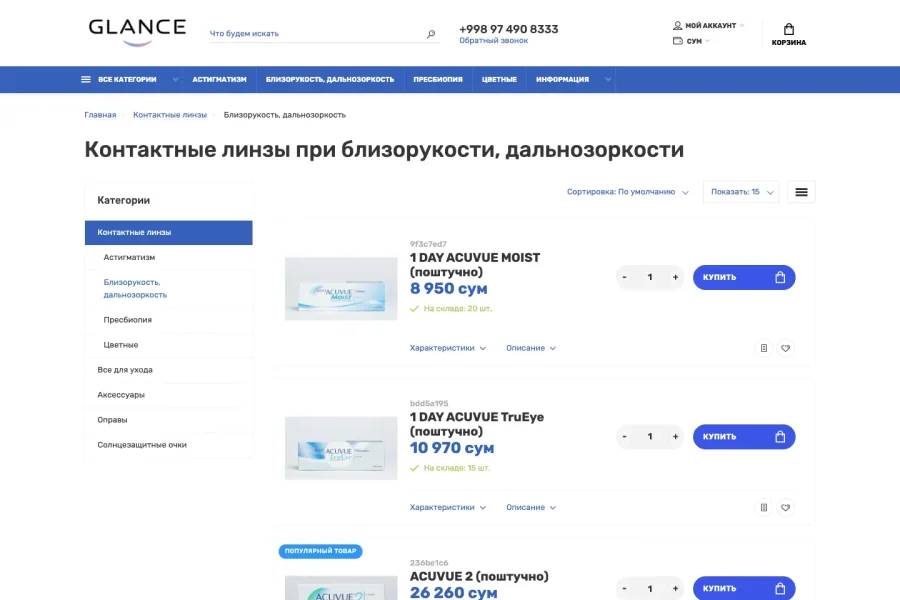
Task: Click 1 DAY ACUVUE MOIST product image
Action: (341, 289)
